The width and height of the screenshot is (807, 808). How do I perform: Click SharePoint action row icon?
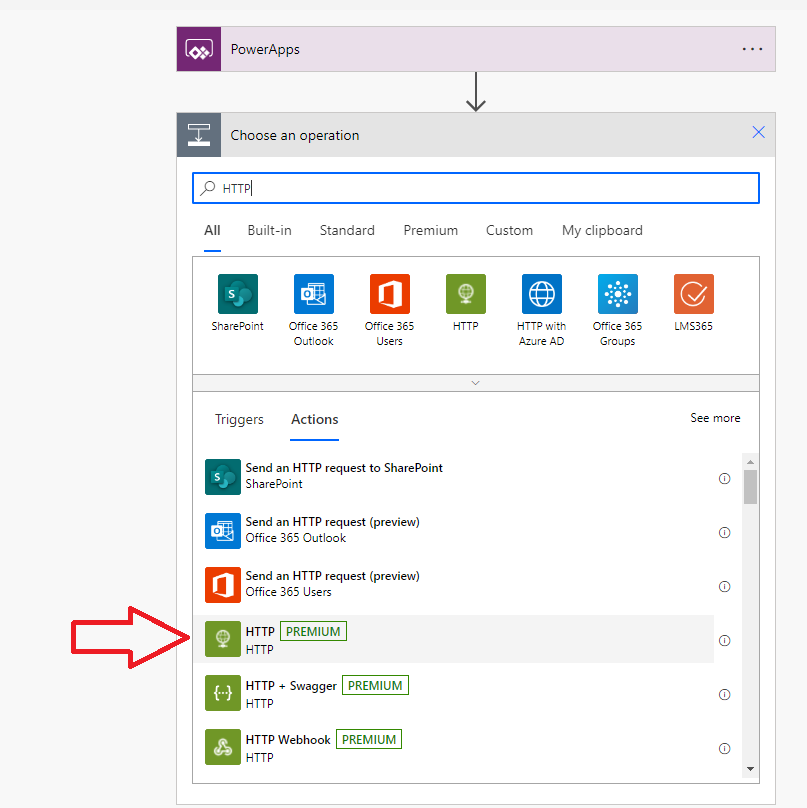(223, 477)
